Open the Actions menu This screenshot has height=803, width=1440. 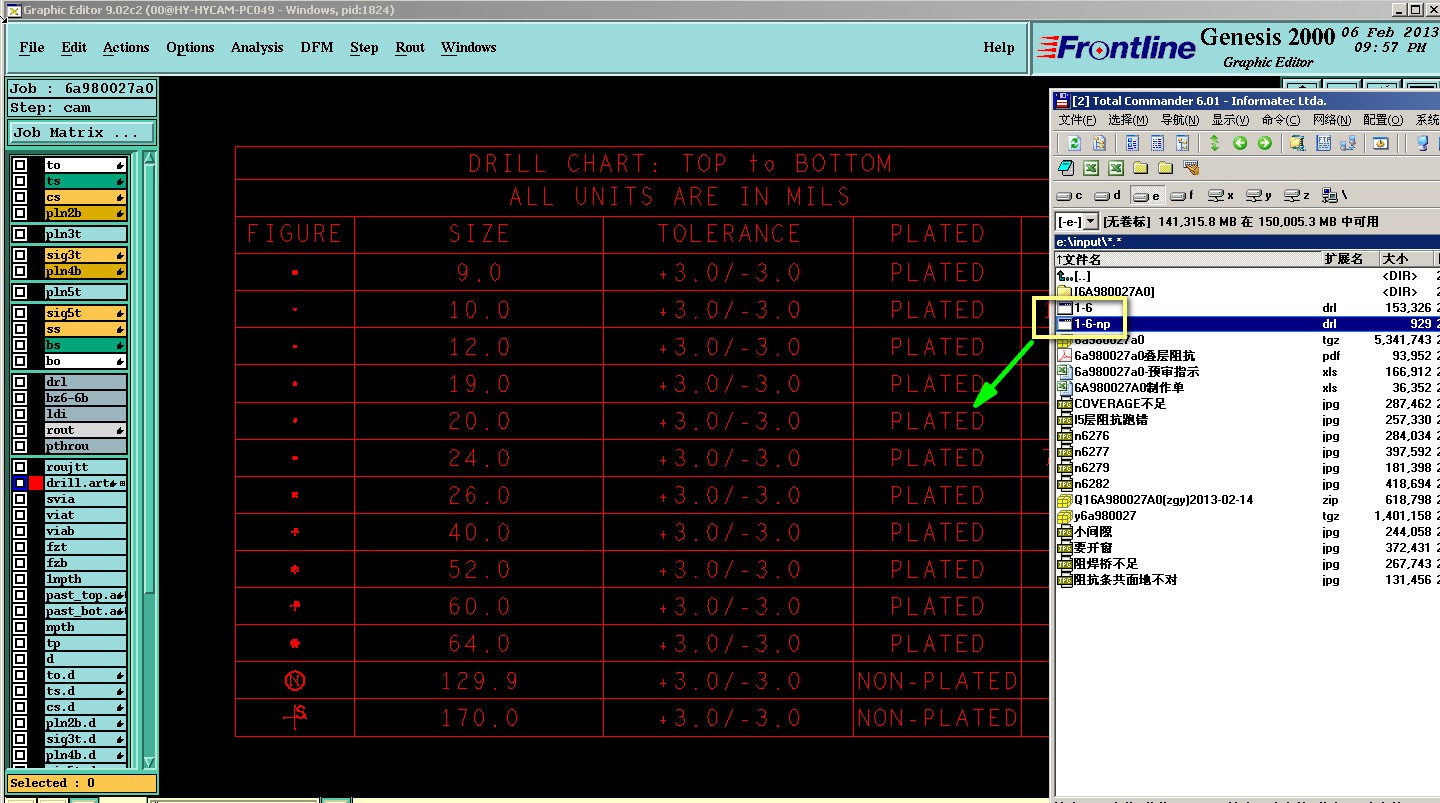pos(126,47)
